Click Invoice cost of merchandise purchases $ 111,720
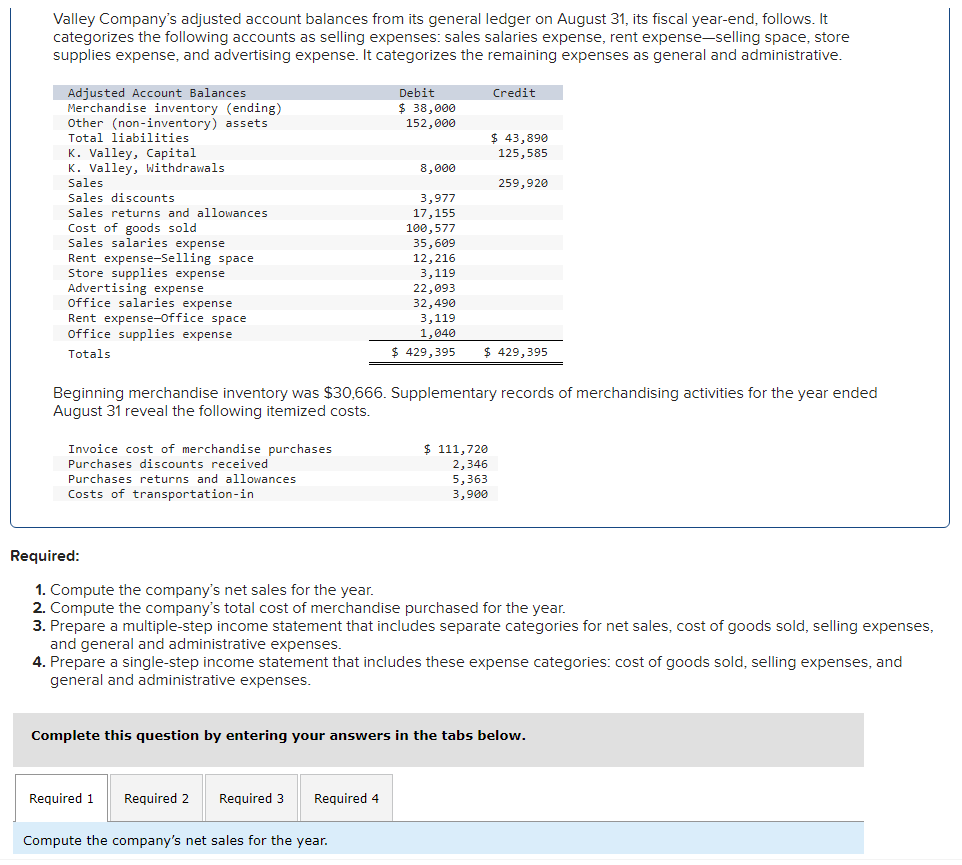This screenshot has width=962, height=865. point(455,449)
